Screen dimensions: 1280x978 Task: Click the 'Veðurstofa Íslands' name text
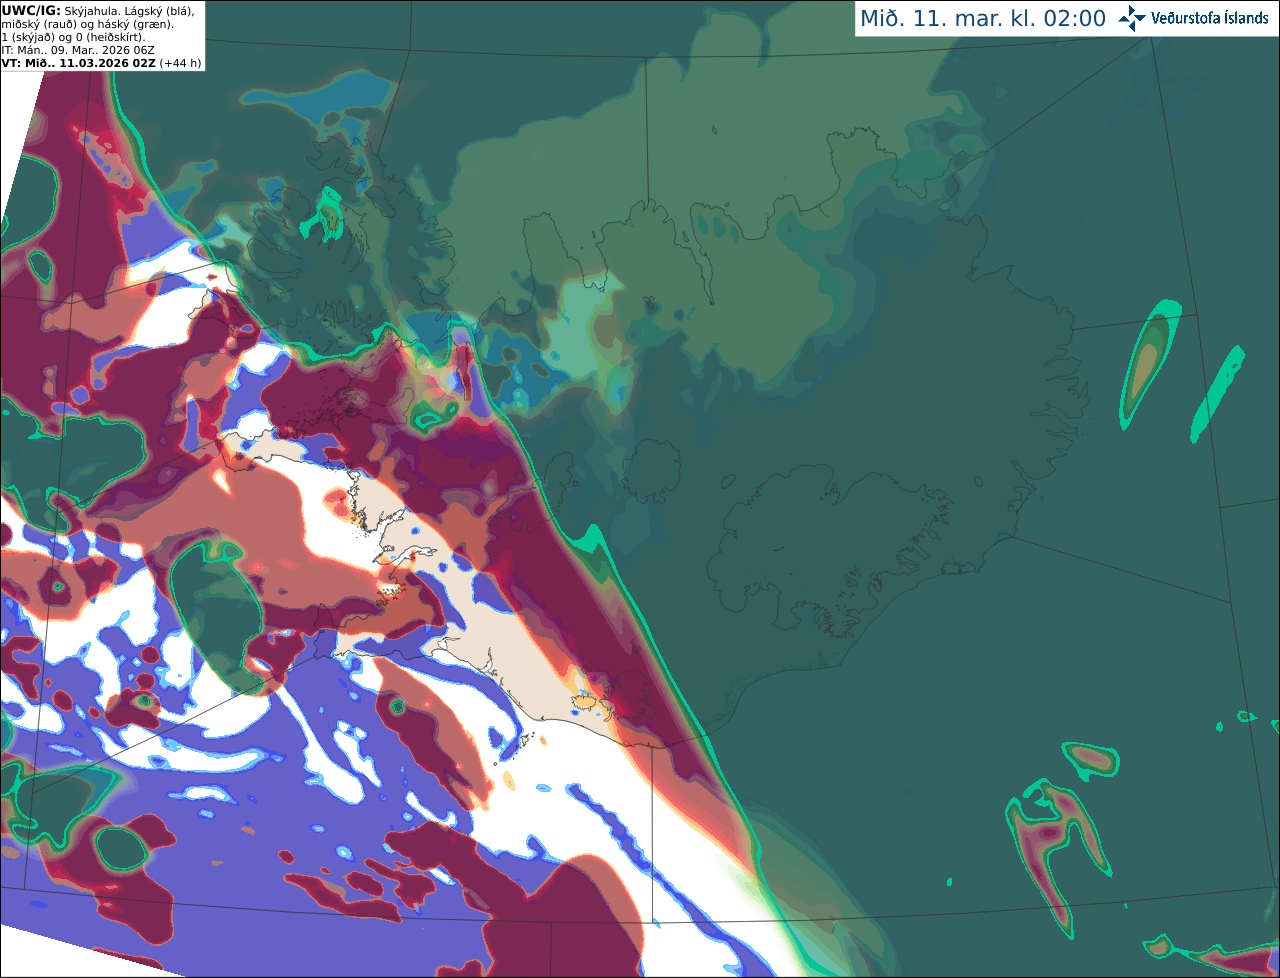[1210, 18]
